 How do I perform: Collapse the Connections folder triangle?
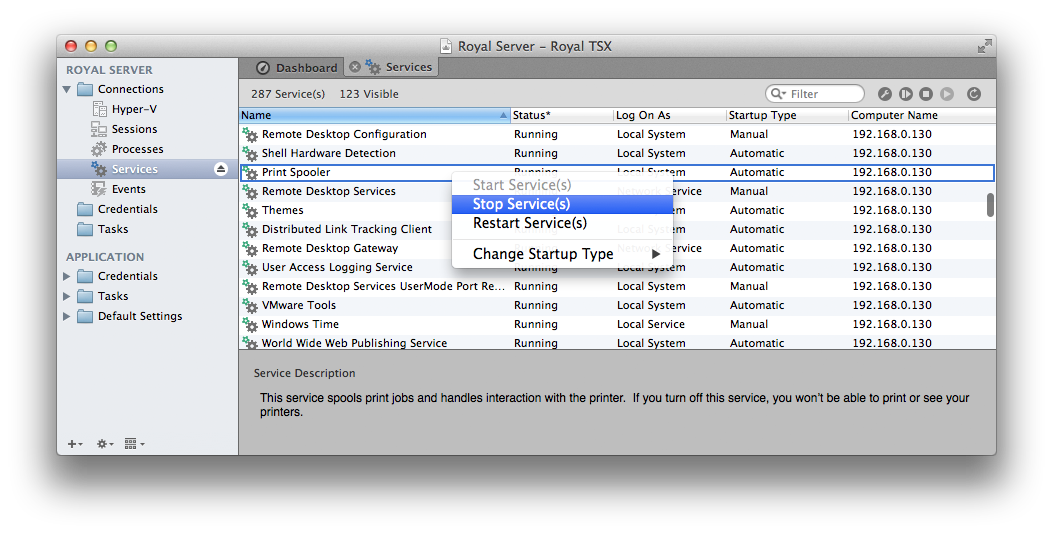pos(66,89)
